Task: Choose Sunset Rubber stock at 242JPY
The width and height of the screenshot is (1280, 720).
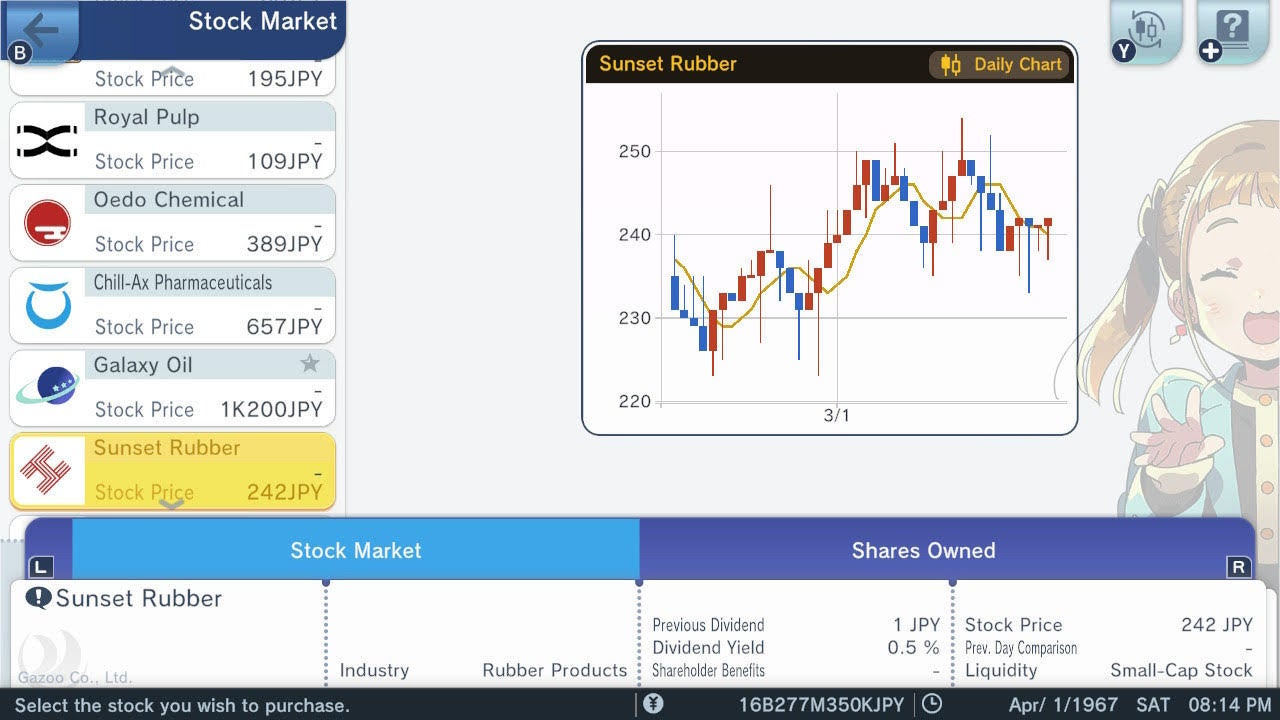Action: tap(172, 470)
